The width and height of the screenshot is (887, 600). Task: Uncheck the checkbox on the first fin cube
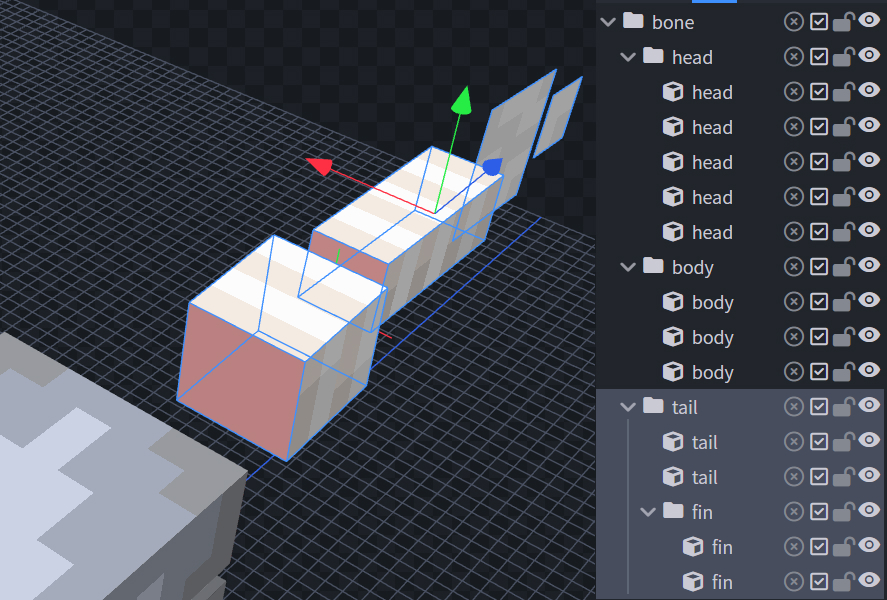coord(819,547)
